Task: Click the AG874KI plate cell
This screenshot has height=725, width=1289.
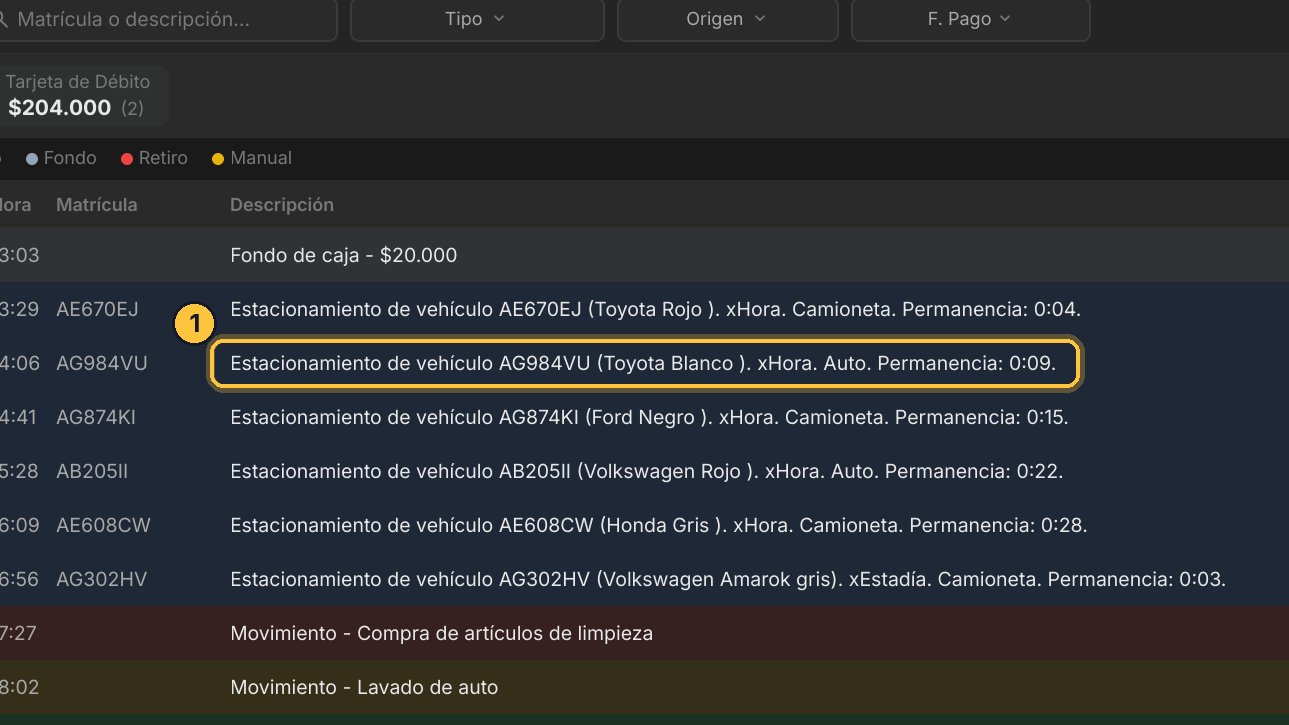Action: tap(96, 417)
